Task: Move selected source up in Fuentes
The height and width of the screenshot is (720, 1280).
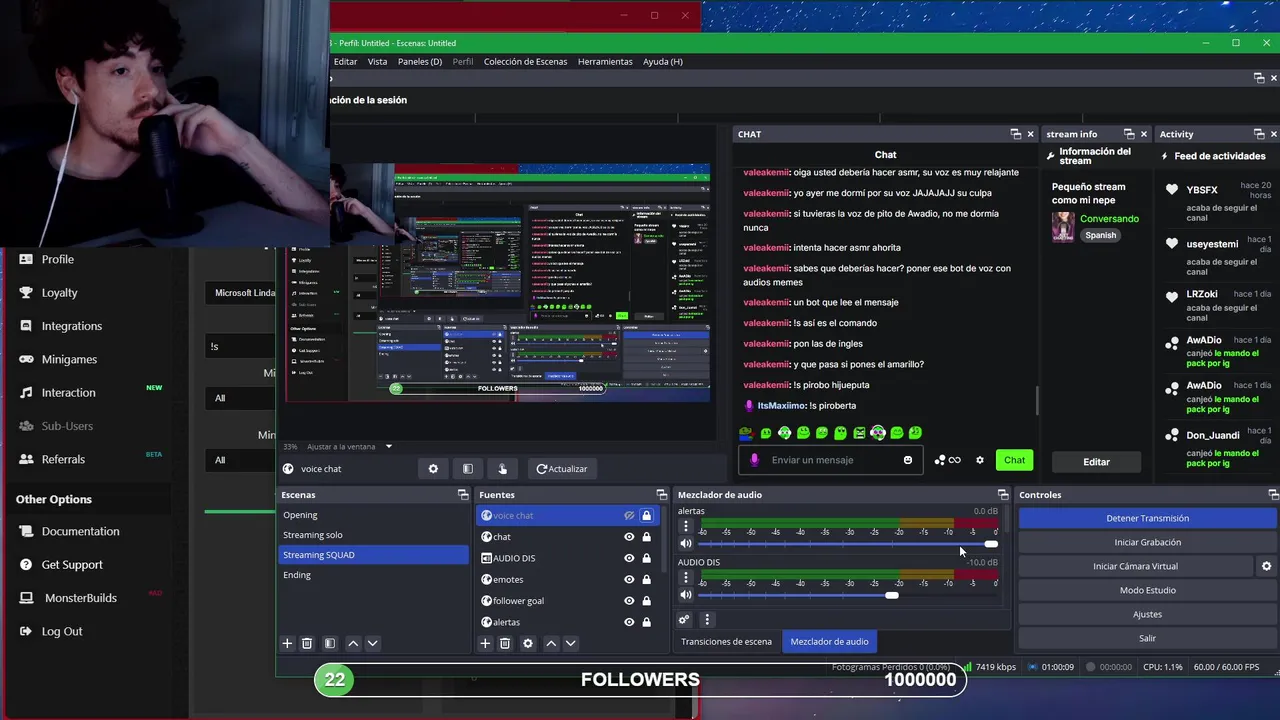Action: [550, 643]
